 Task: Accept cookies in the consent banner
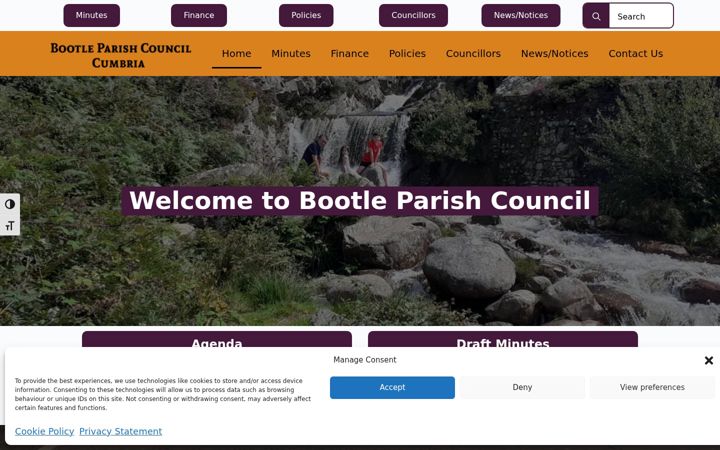392,388
